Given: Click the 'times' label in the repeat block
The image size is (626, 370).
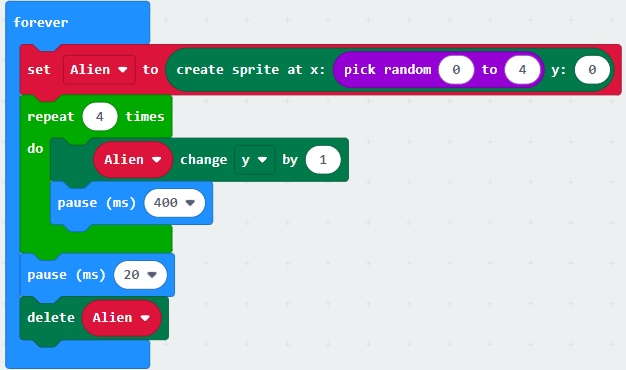Looking at the screenshot, I should click(145, 117).
